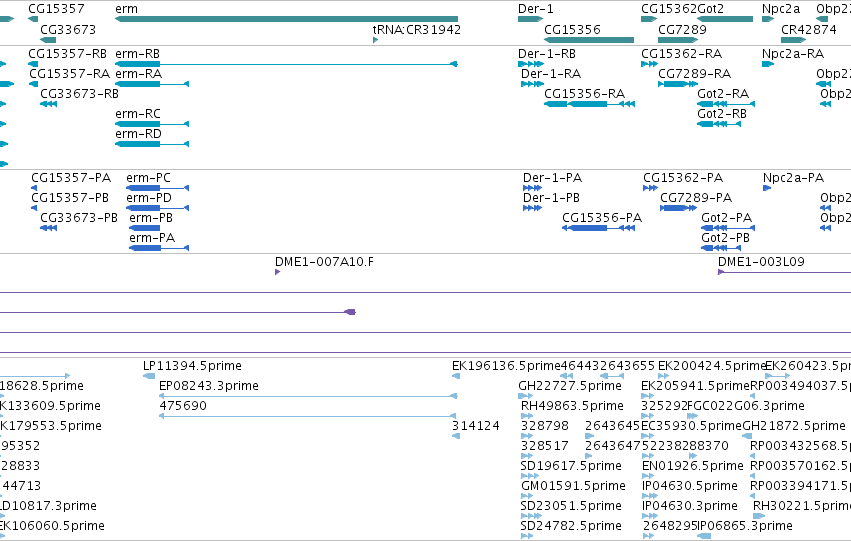The height and width of the screenshot is (541, 851).
Task: Select the CG15356-PA protein label
Action: (602, 218)
